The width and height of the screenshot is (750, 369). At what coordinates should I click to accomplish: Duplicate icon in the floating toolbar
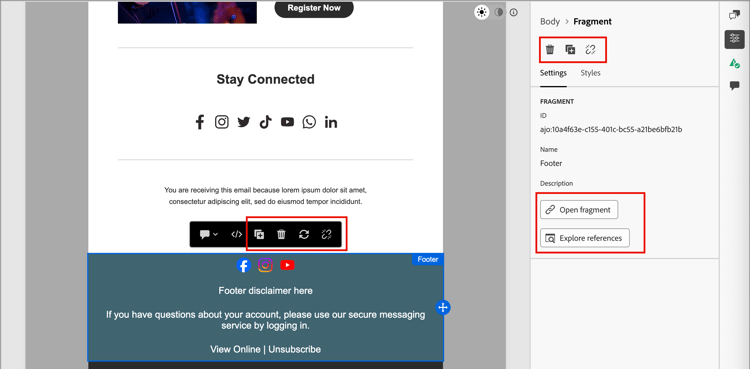259,235
